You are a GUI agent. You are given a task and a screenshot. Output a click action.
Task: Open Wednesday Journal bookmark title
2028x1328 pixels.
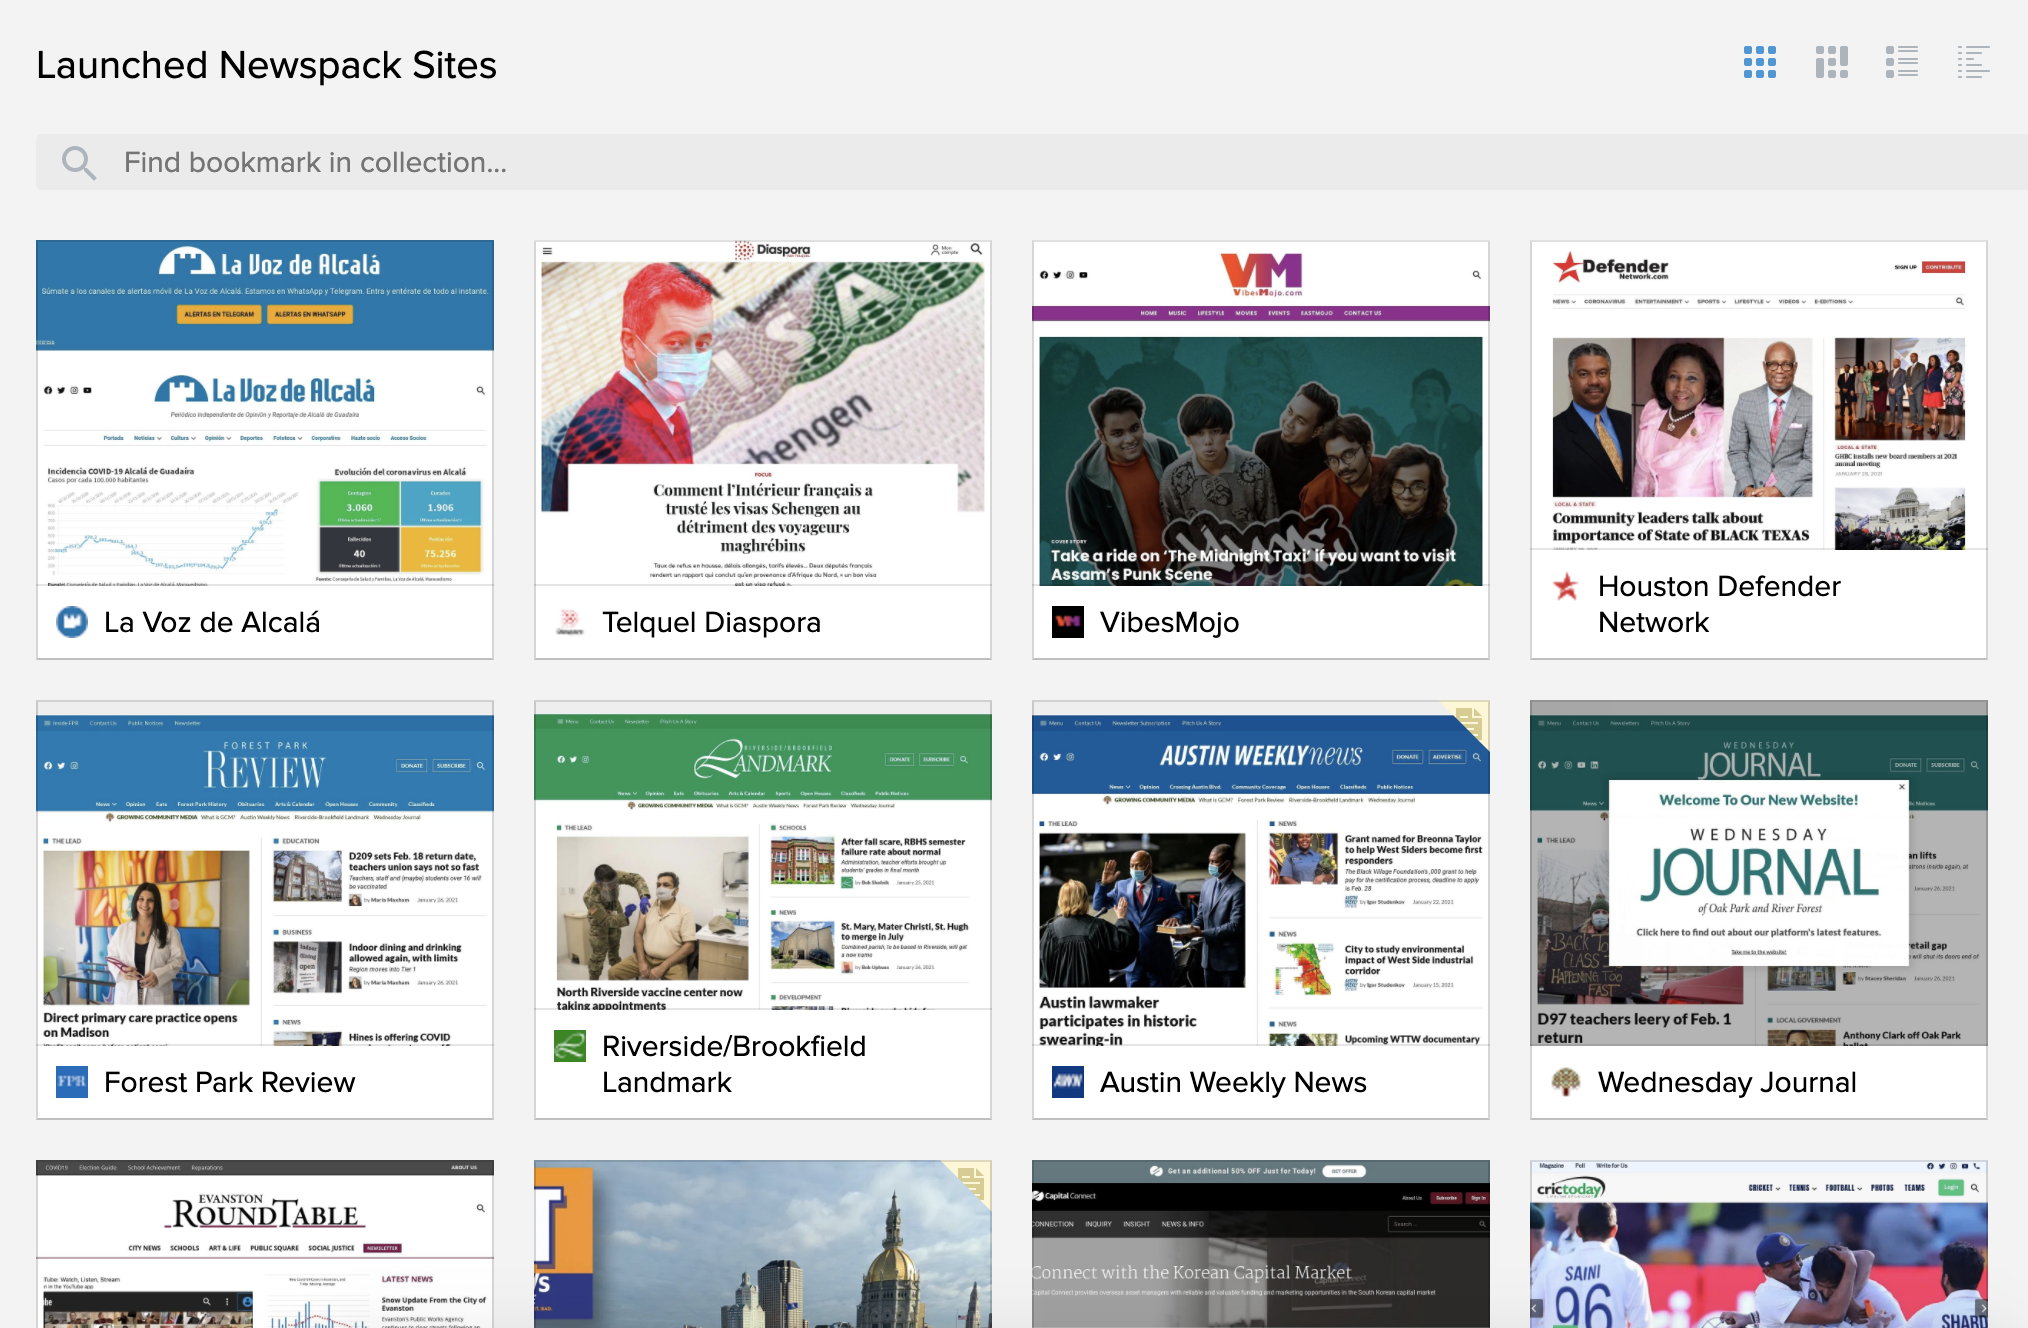coord(1727,1082)
